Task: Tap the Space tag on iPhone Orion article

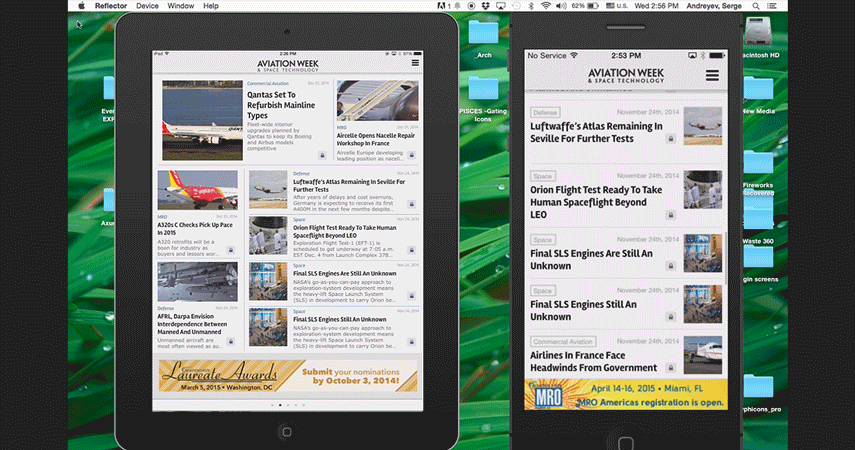Action: tap(543, 176)
